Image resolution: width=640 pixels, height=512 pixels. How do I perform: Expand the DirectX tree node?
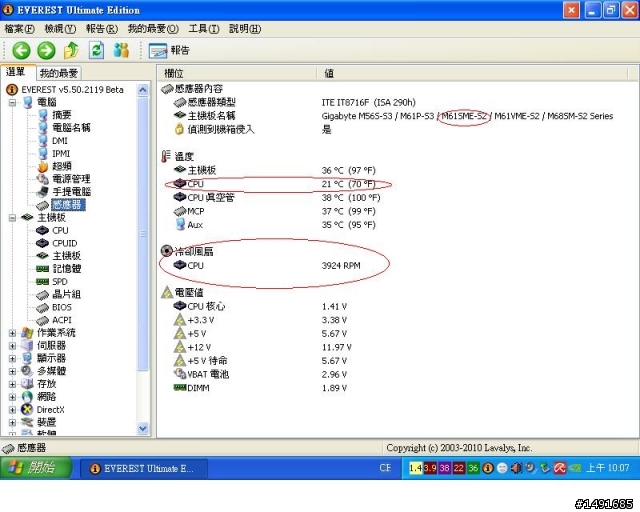[12, 410]
